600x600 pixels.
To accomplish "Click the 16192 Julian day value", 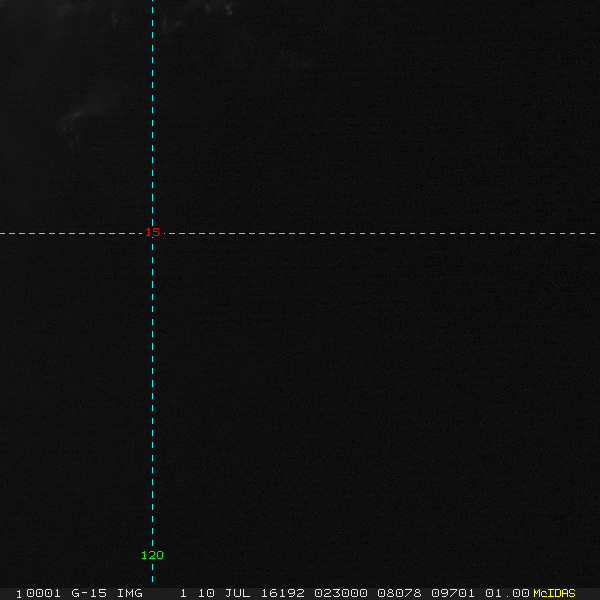I will coord(283,593).
